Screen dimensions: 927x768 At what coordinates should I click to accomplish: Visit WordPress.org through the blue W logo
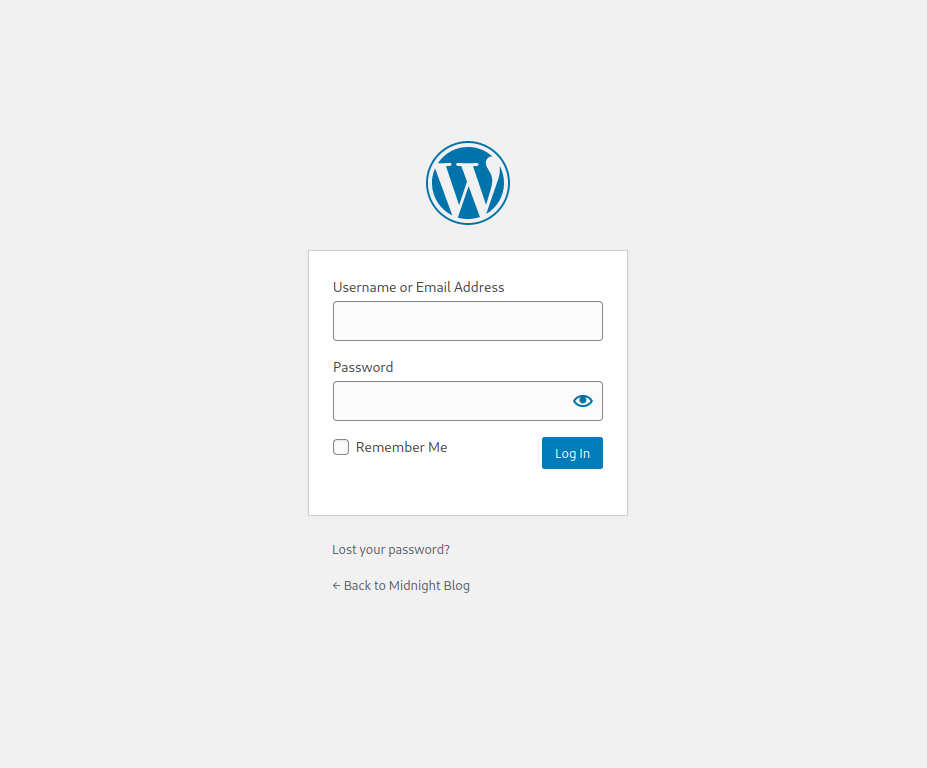pos(468,183)
